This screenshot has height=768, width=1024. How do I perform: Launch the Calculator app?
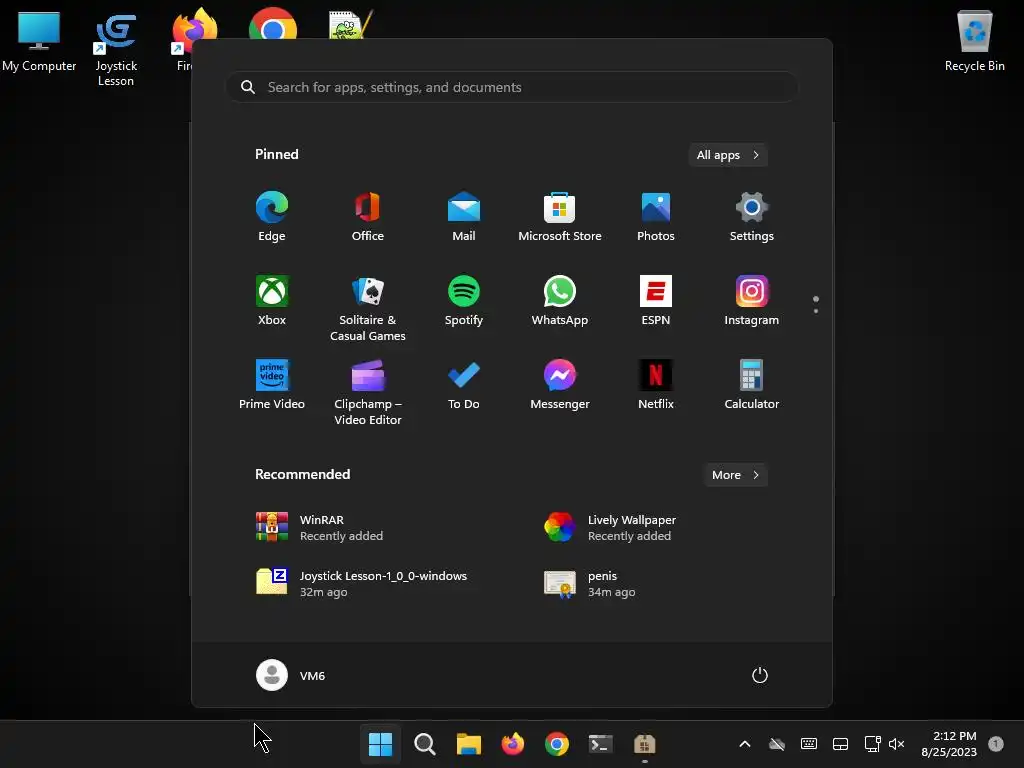coord(752,385)
